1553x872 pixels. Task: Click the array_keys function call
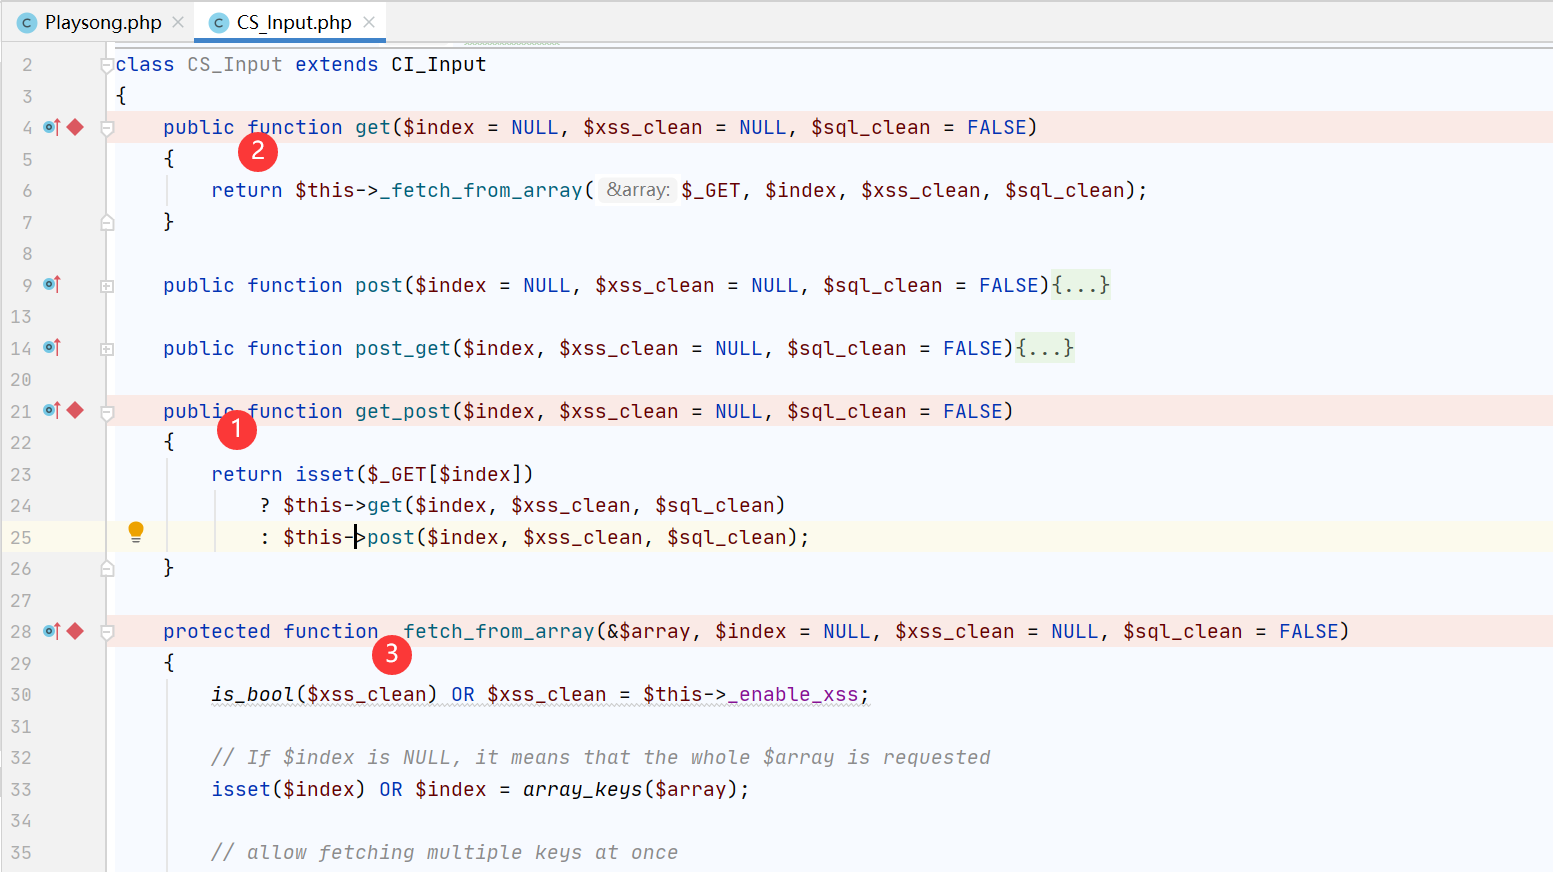click(x=583, y=789)
